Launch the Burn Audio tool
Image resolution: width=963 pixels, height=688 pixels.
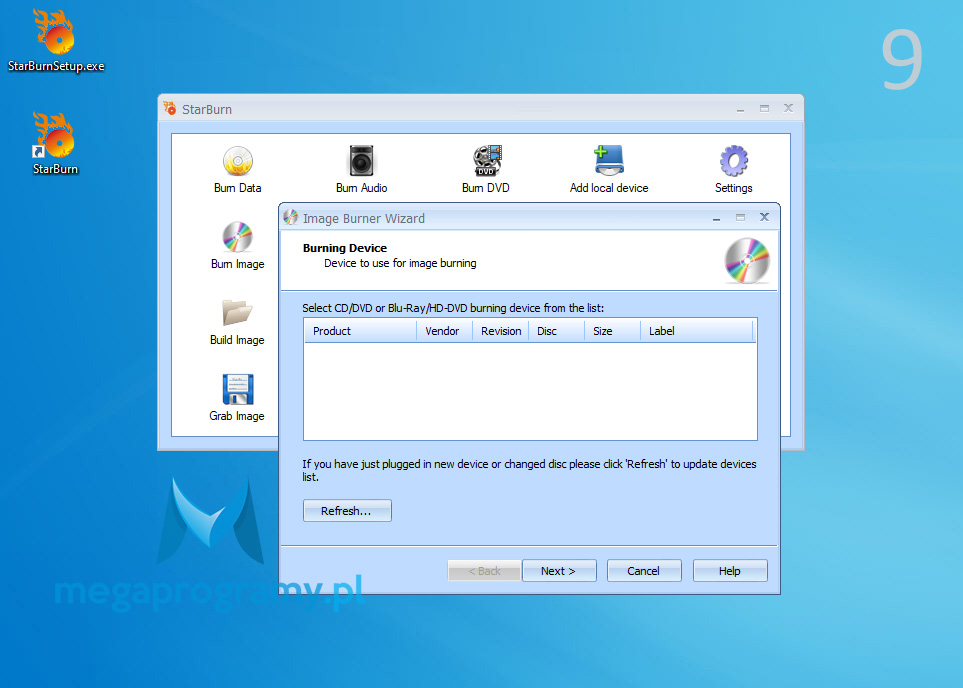pyautogui.click(x=361, y=170)
